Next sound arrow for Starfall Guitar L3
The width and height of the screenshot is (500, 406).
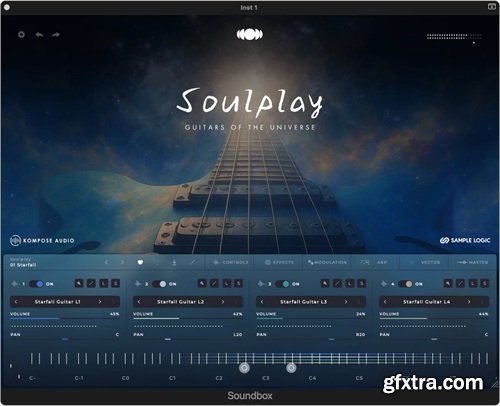coord(346,302)
